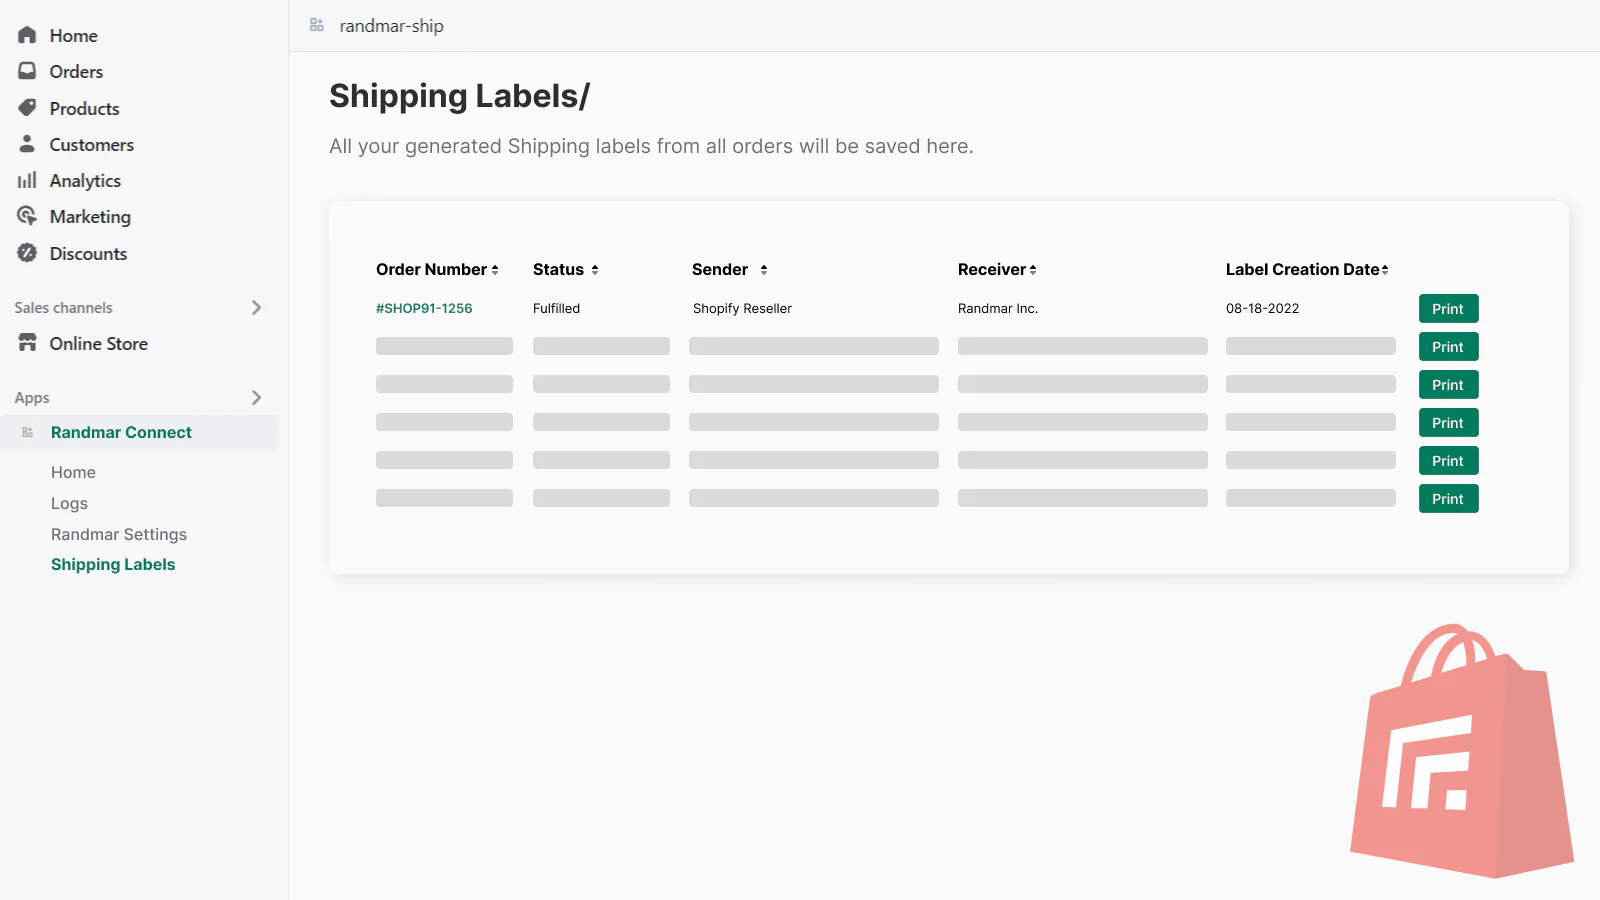Image resolution: width=1600 pixels, height=900 pixels.
Task: Open order link #SHOP91-1256
Action: coord(424,309)
